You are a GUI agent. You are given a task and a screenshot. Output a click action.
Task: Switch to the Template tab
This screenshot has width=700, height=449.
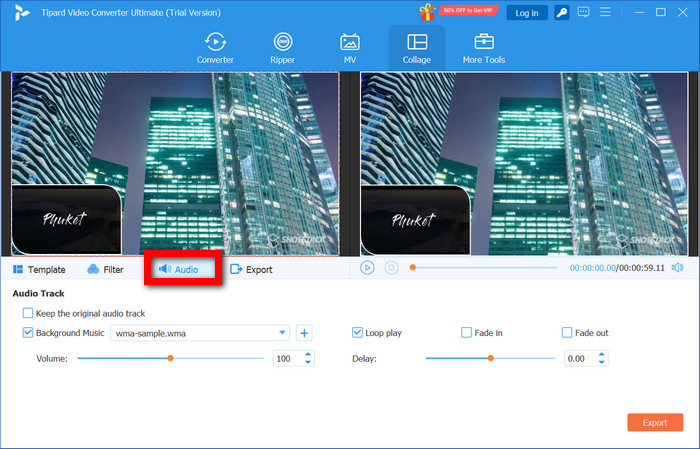[x=40, y=270]
